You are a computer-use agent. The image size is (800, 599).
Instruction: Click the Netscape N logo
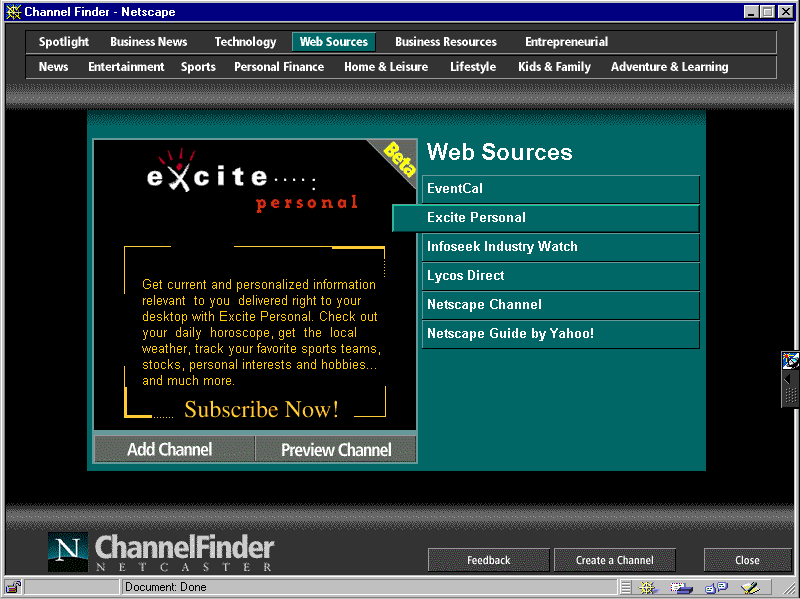(67, 552)
